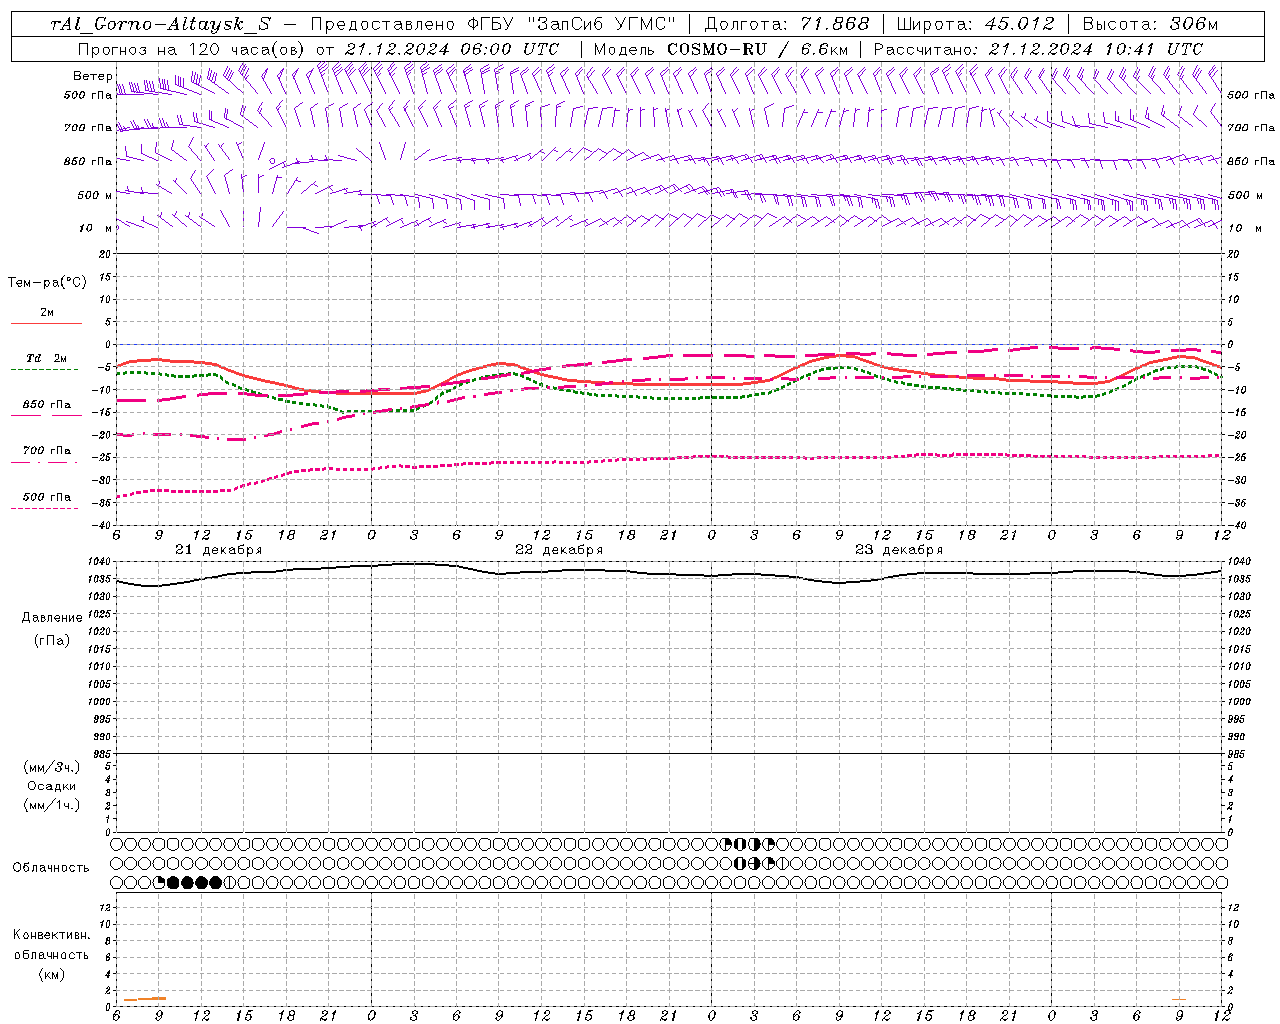Viewport: 1280px width, 1024px height.
Task: Click the 700 гПа temperature legend entry
Action: click(47, 450)
